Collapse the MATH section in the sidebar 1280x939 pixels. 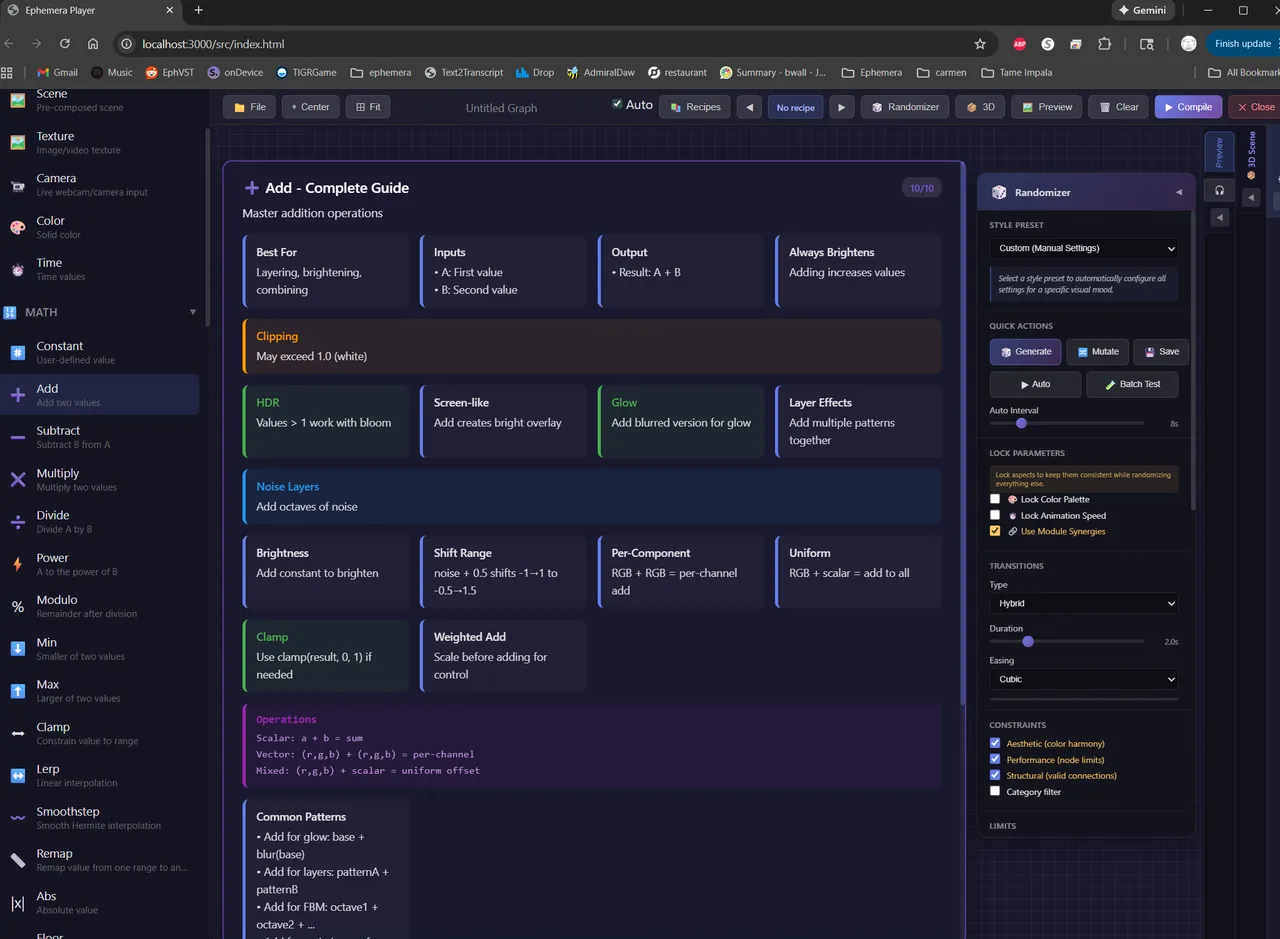tap(192, 312)
